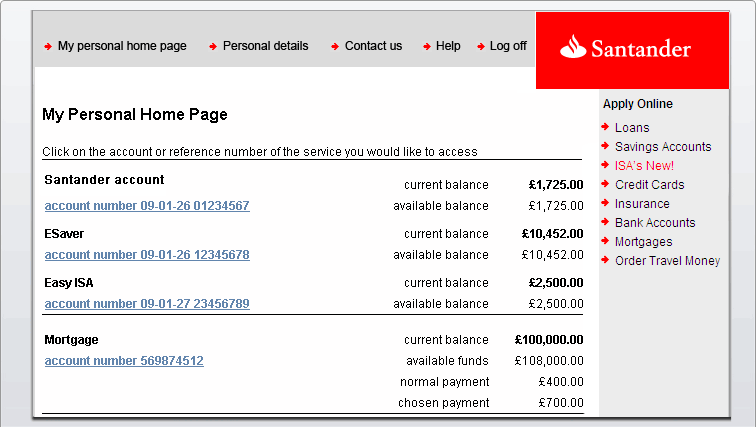Click the red arrow beside Help
This screenshot has width=756, height=427.
pos(427,47)
